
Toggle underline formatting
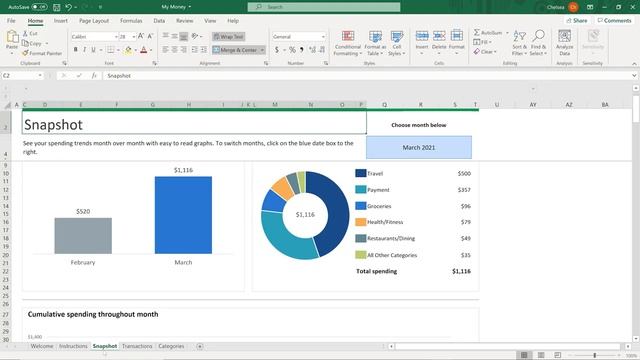pyautogui.click(x=93, y=50)
